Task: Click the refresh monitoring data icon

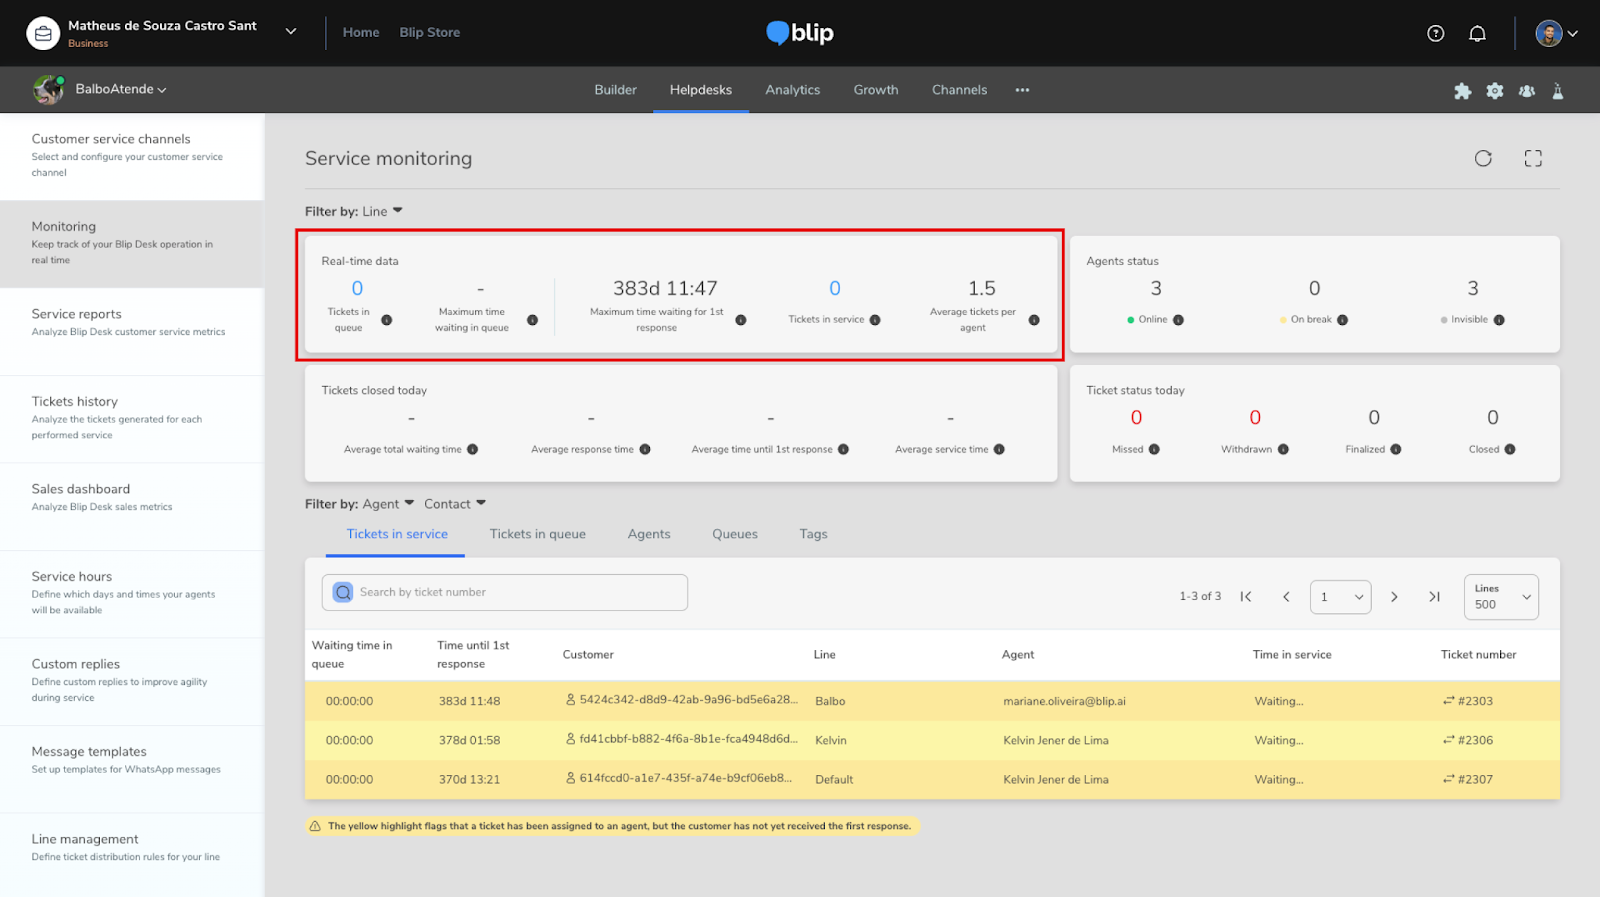Action: (x=1483, y=158)
